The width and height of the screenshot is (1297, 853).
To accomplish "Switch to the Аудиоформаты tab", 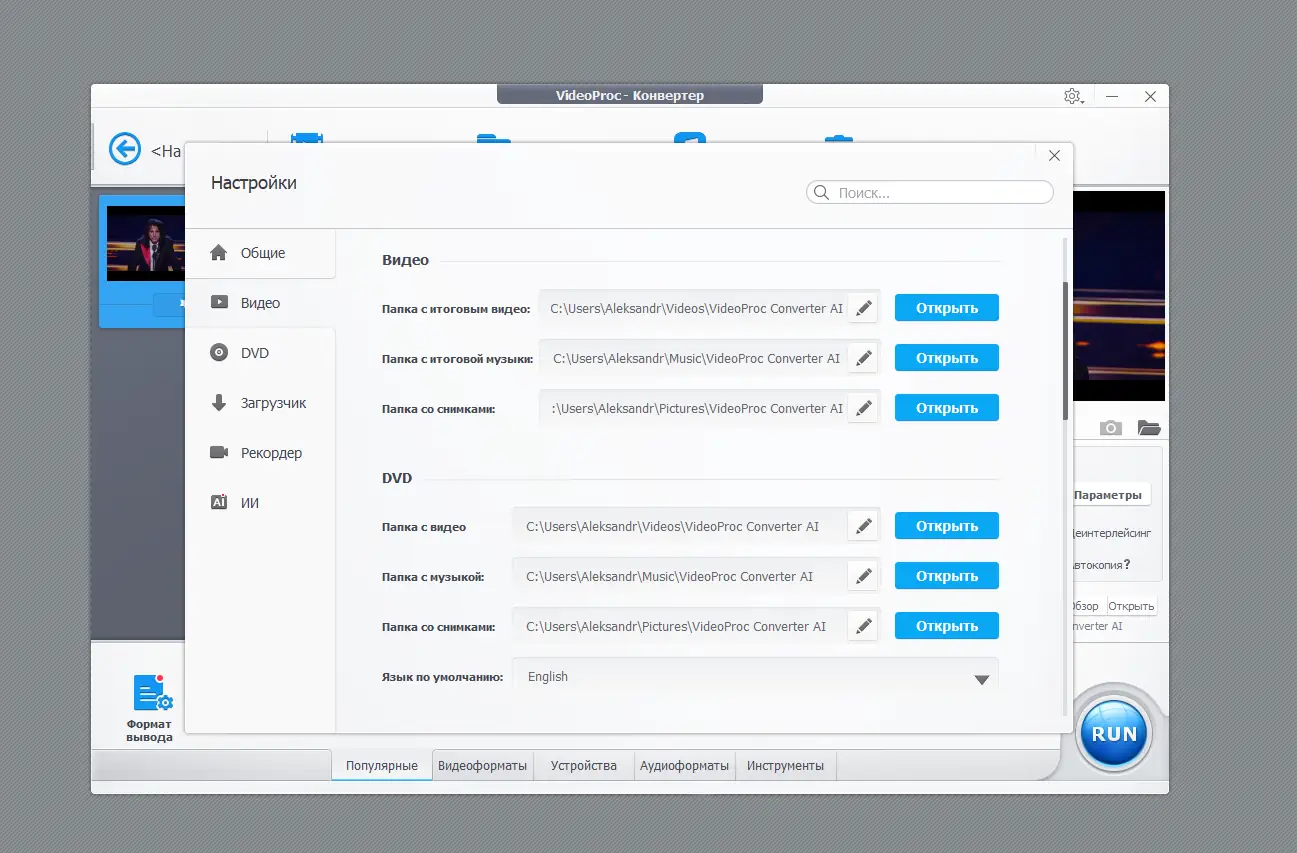I will coord(685,766).
